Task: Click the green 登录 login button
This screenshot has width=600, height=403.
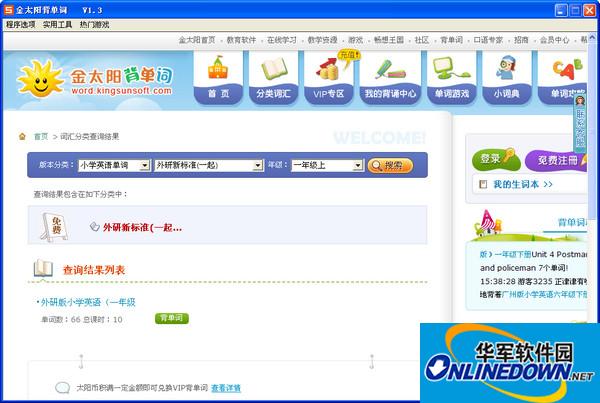Action: pos(496,159)
